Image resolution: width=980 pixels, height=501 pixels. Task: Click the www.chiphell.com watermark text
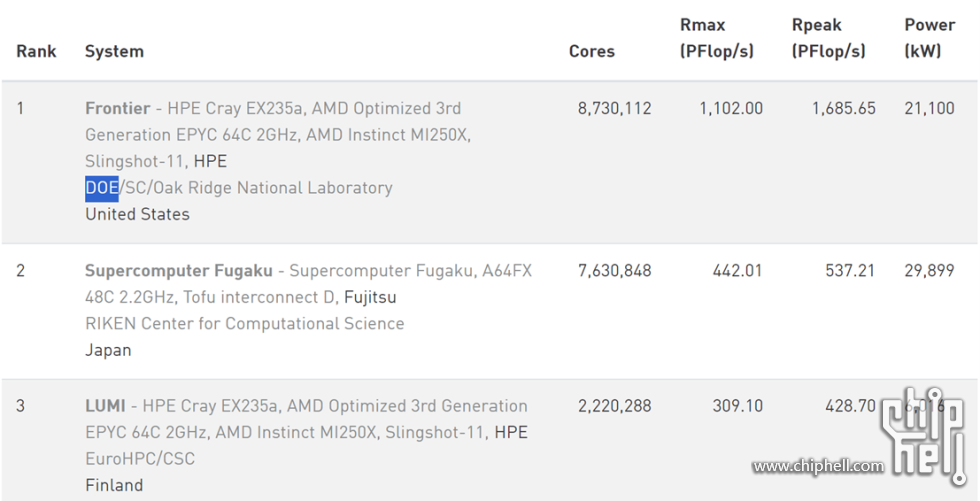click(818, 466)
